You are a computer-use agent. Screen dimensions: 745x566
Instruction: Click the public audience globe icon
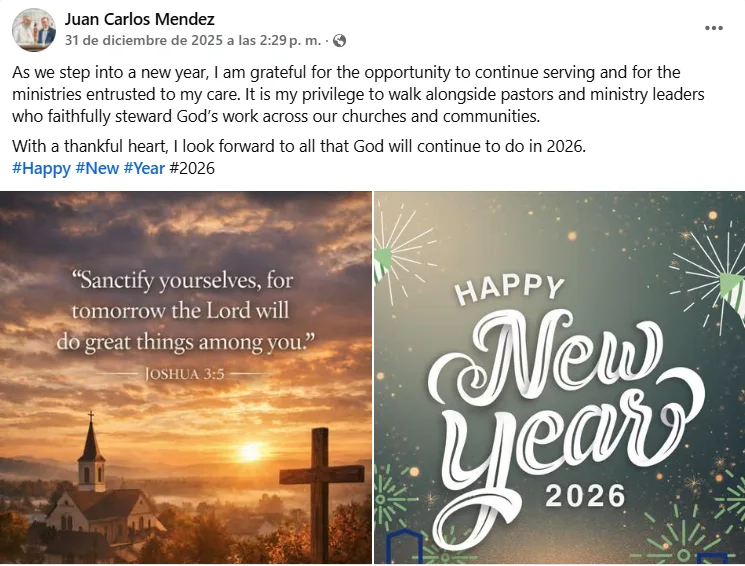(x=340, y=41)
